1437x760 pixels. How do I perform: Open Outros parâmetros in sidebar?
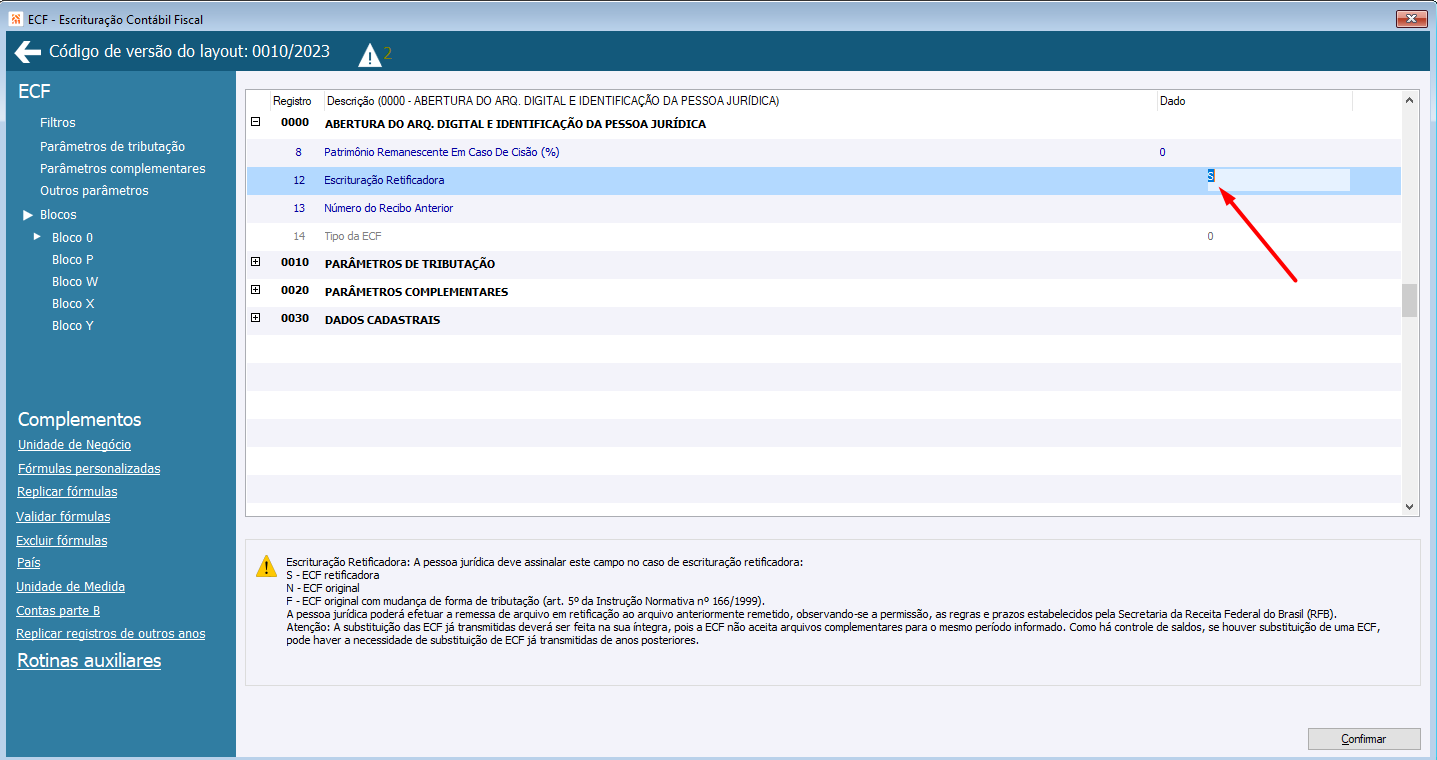pos(94,190)
